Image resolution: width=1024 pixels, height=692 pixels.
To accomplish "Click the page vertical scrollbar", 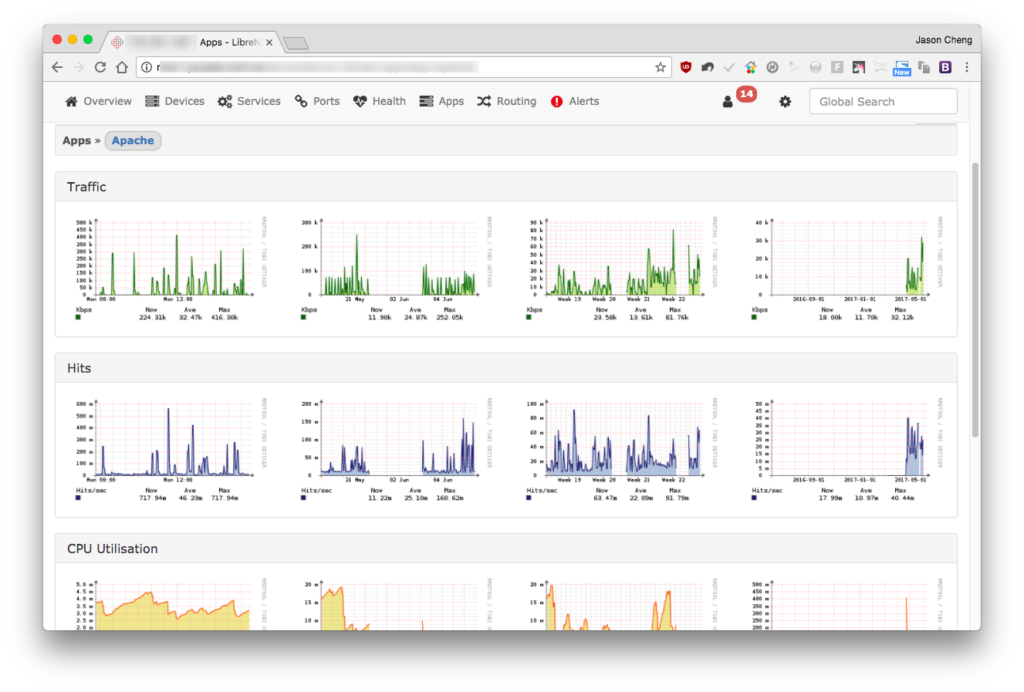I will point(975,300).
